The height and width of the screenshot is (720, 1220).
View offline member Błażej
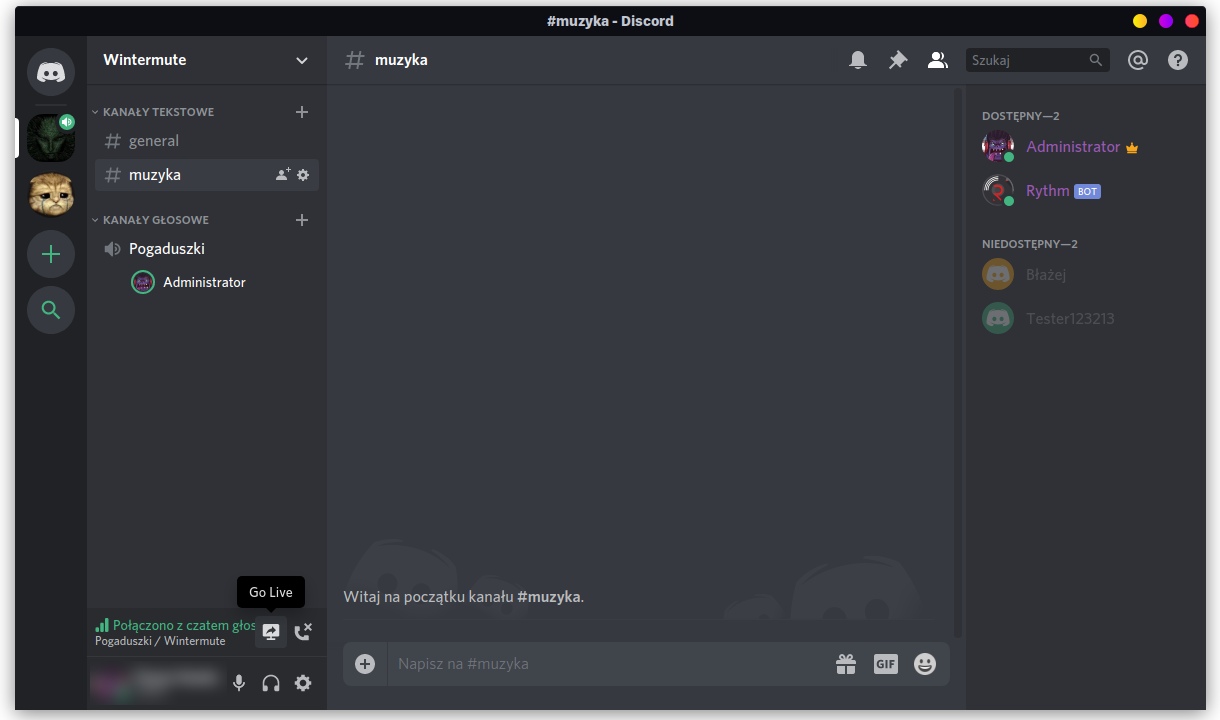1086,274
